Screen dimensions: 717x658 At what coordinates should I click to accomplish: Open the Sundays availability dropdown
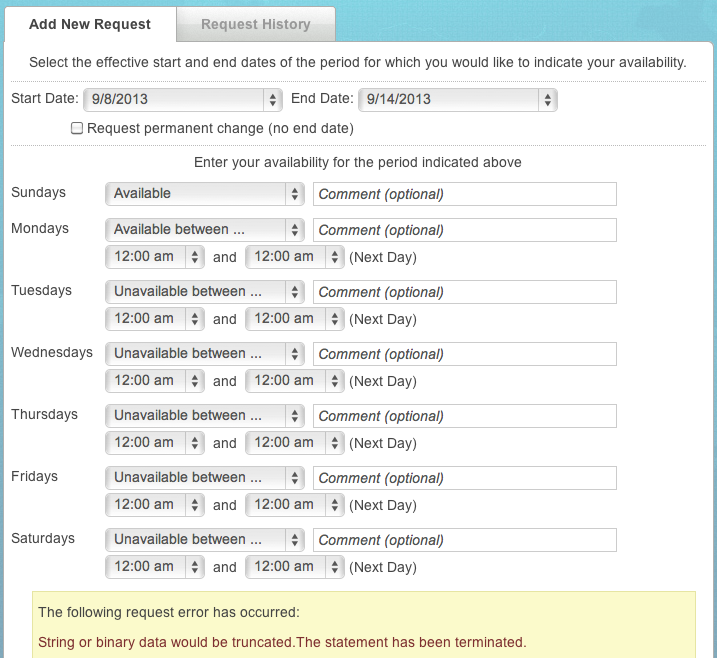[x=205, y=194]
